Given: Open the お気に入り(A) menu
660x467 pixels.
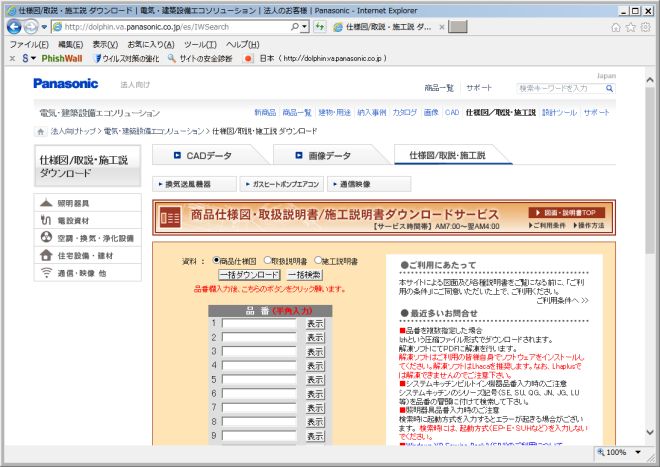Looking at the screenshot, I should pos(151,45).
